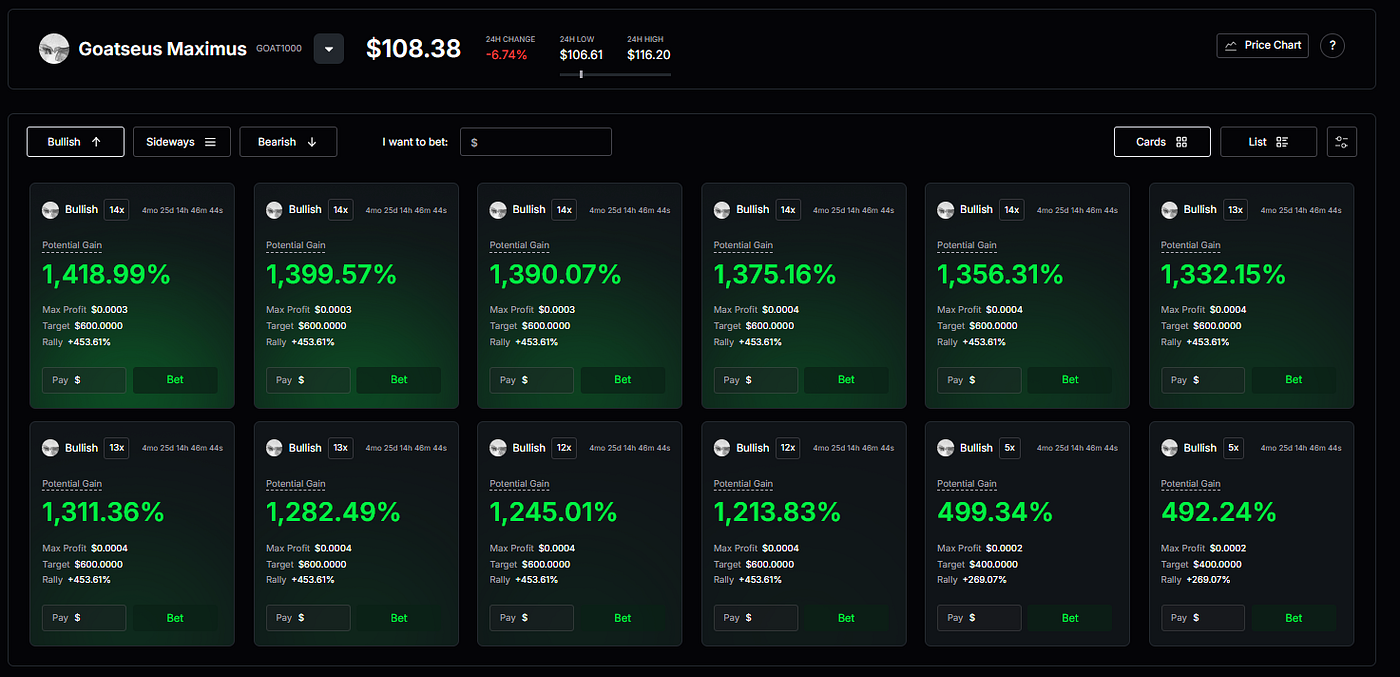This screenshot has width=1400, height=677.
Task: Click the goat icon on the 1,311.36% card
Action: tap(51, 448)
